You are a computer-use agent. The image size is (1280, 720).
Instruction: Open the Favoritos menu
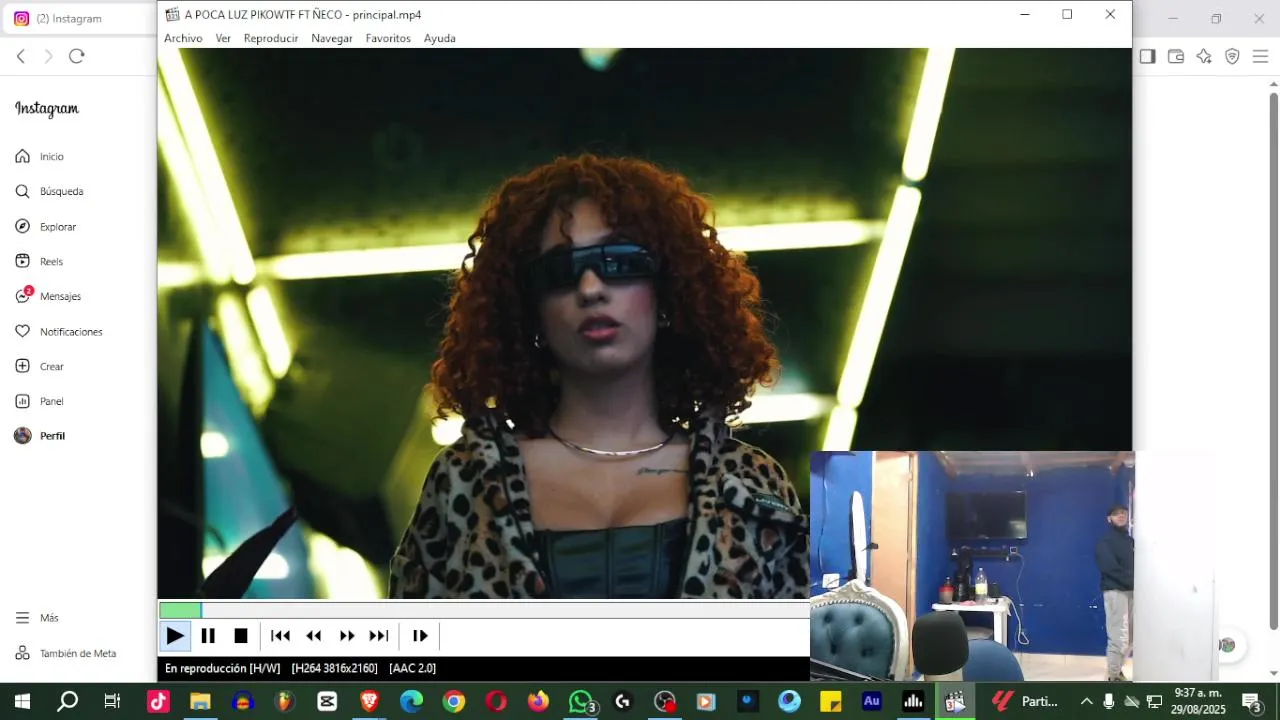pos(388,38)
